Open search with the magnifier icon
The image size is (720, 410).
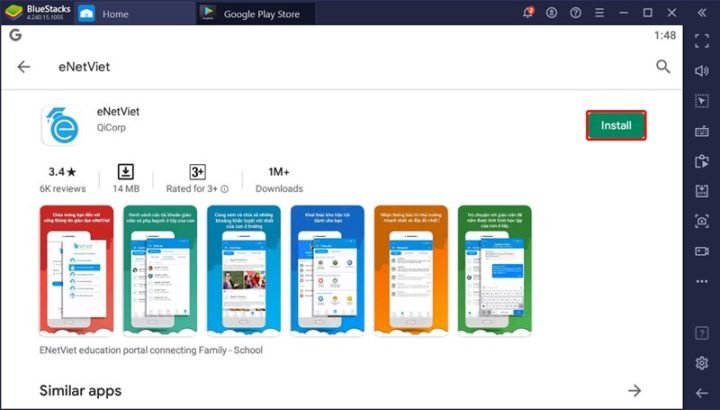pos(663,67)
